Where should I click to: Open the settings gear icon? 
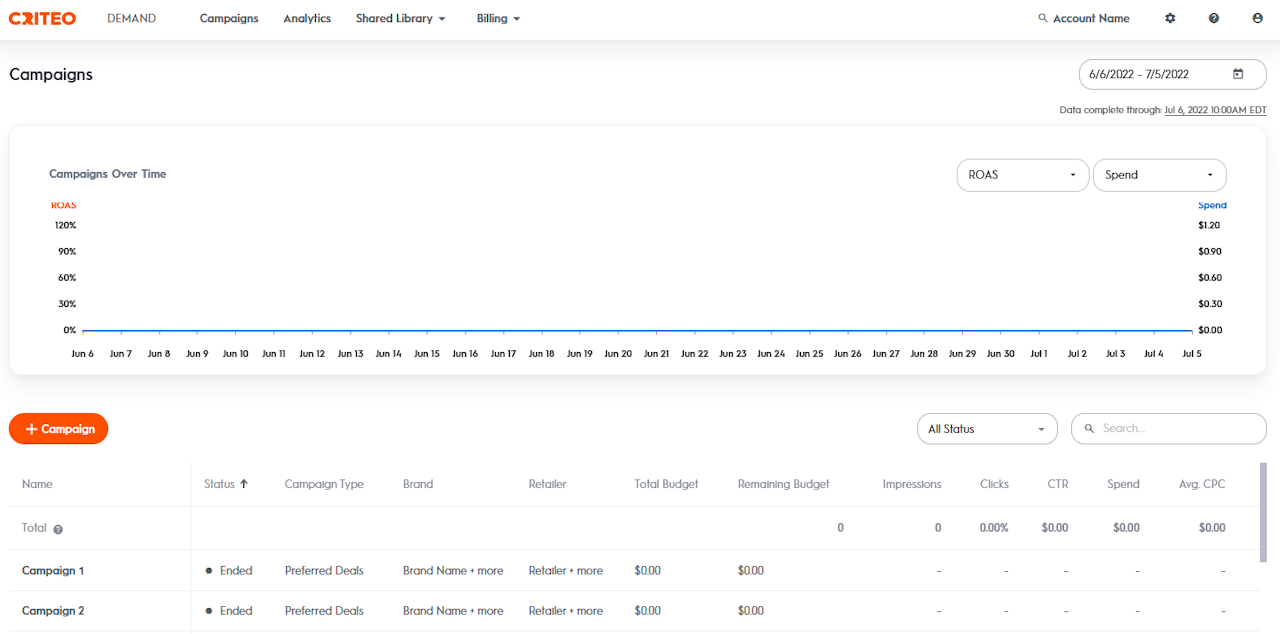coord(1170,18)
